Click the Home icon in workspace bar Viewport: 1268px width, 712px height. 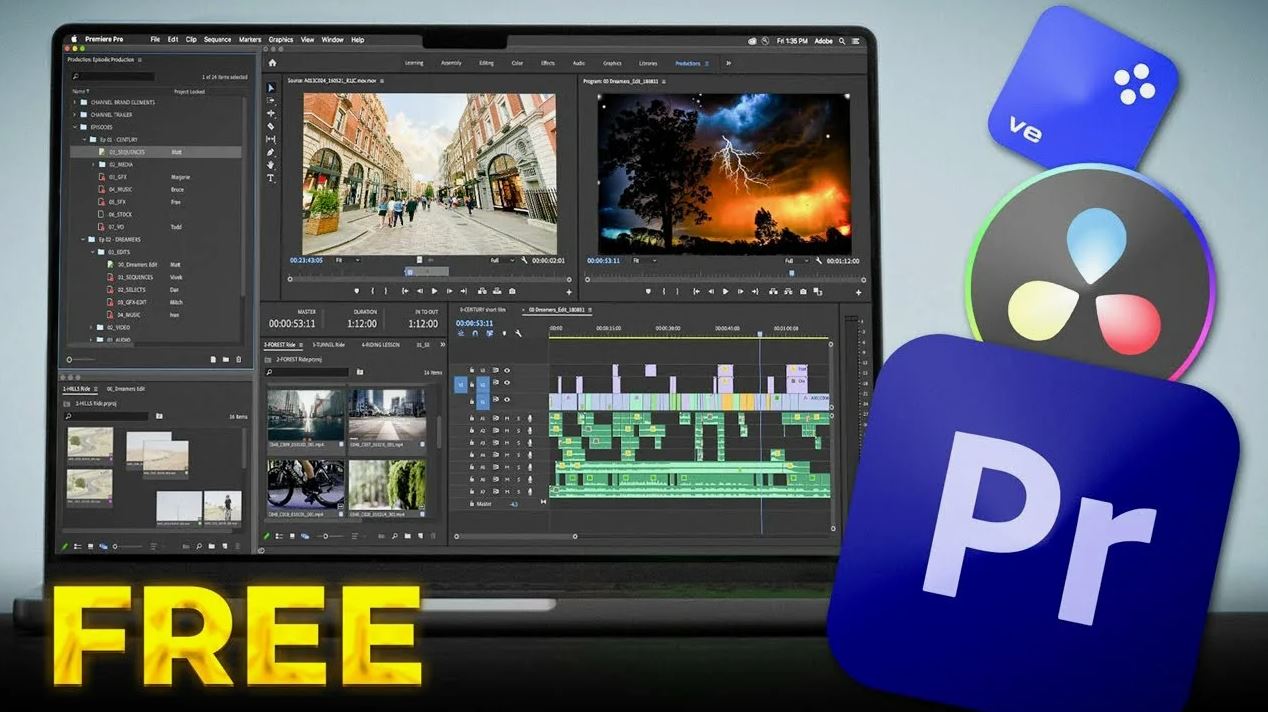tap(272, 63)
